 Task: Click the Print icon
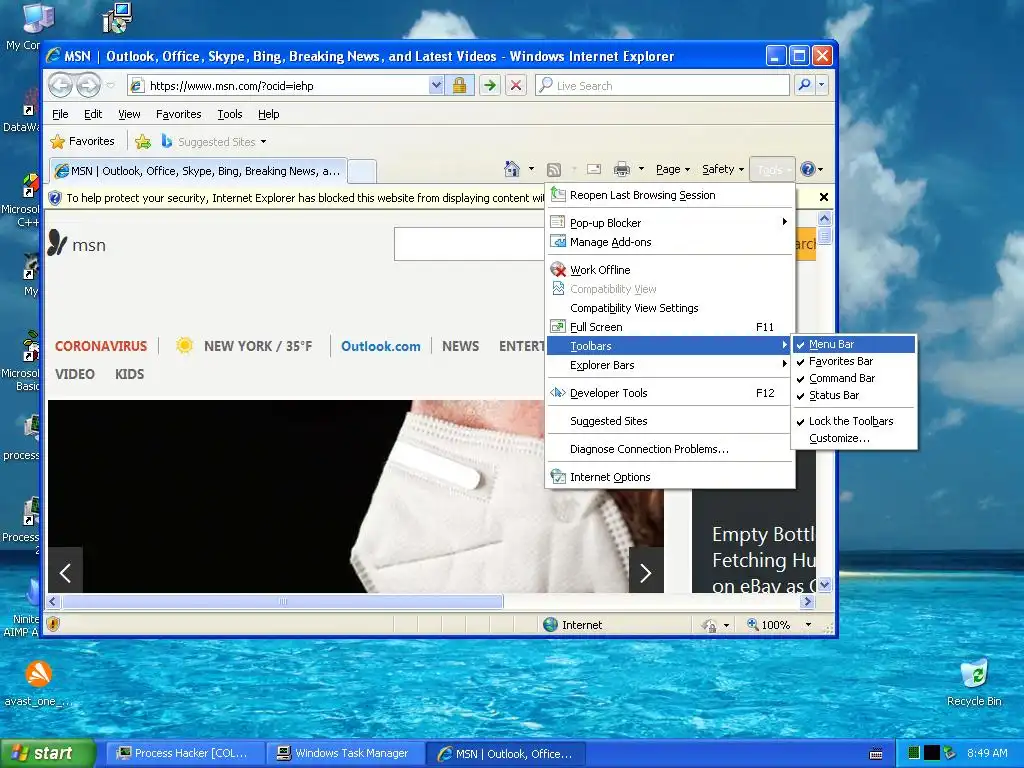tap(622, 170)
